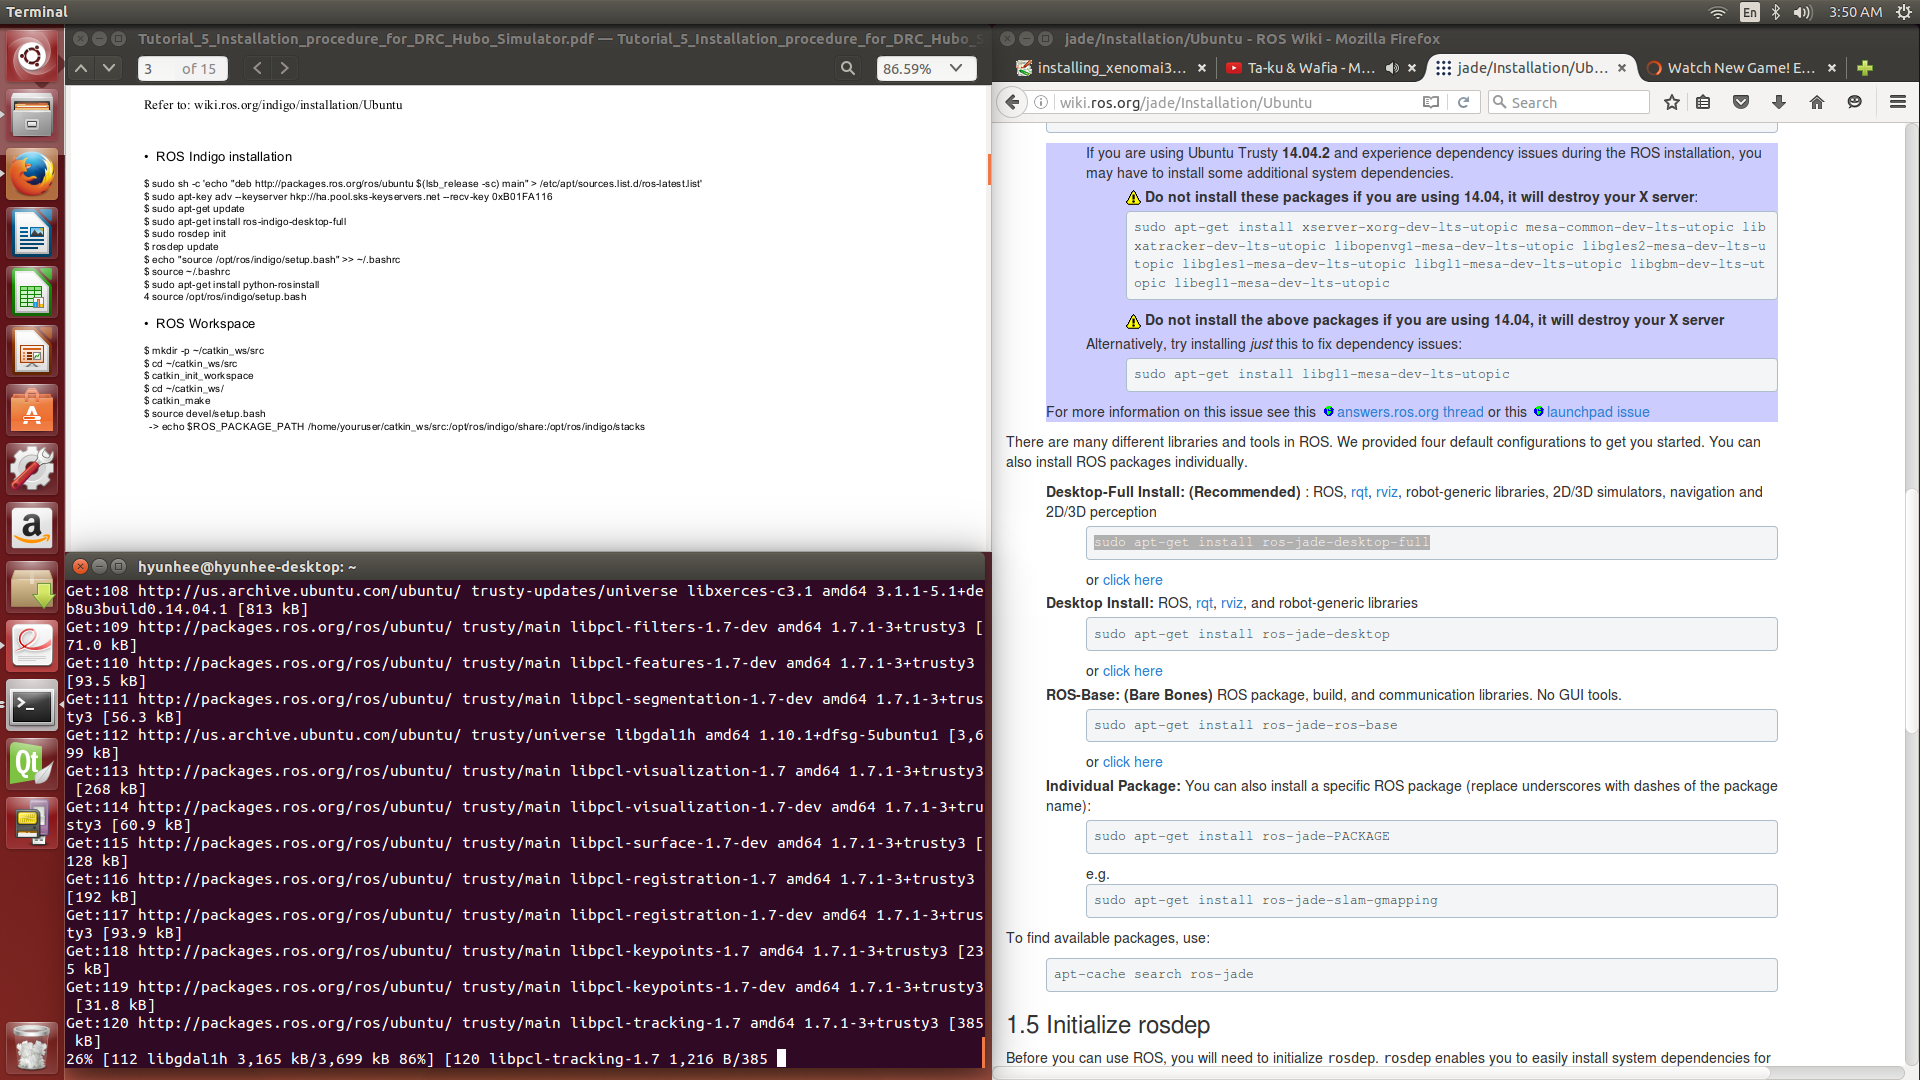
Task: Open the Wi-Fi network indicator
Action: point(1717,12)
